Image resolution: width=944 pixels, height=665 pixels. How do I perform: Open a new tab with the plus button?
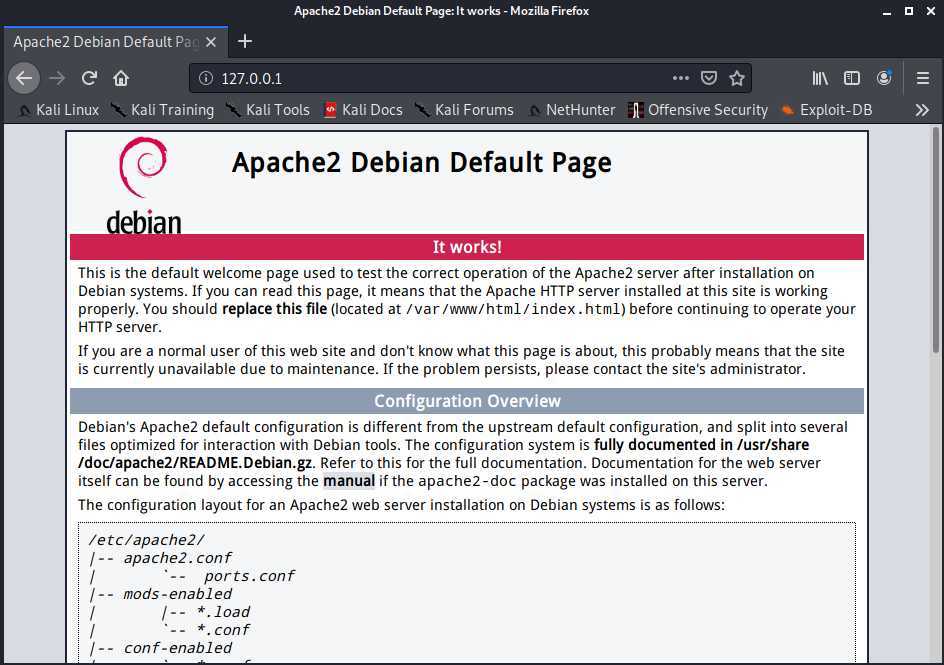pos(245,42)
